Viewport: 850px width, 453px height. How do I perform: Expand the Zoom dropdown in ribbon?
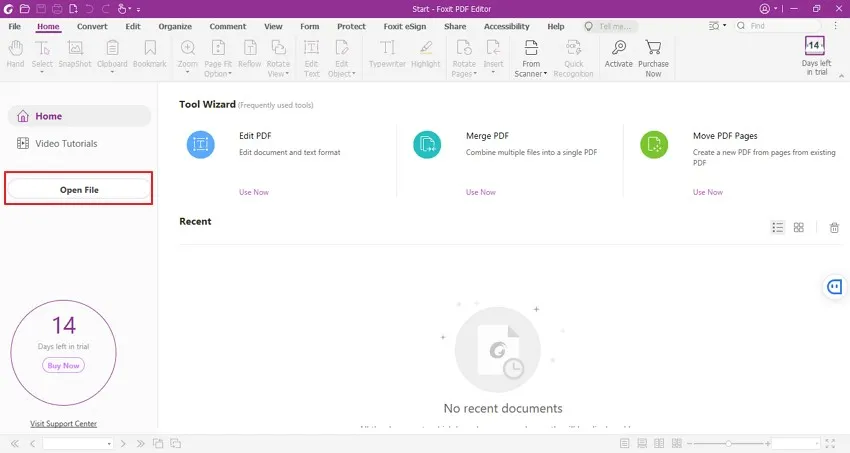188,72
